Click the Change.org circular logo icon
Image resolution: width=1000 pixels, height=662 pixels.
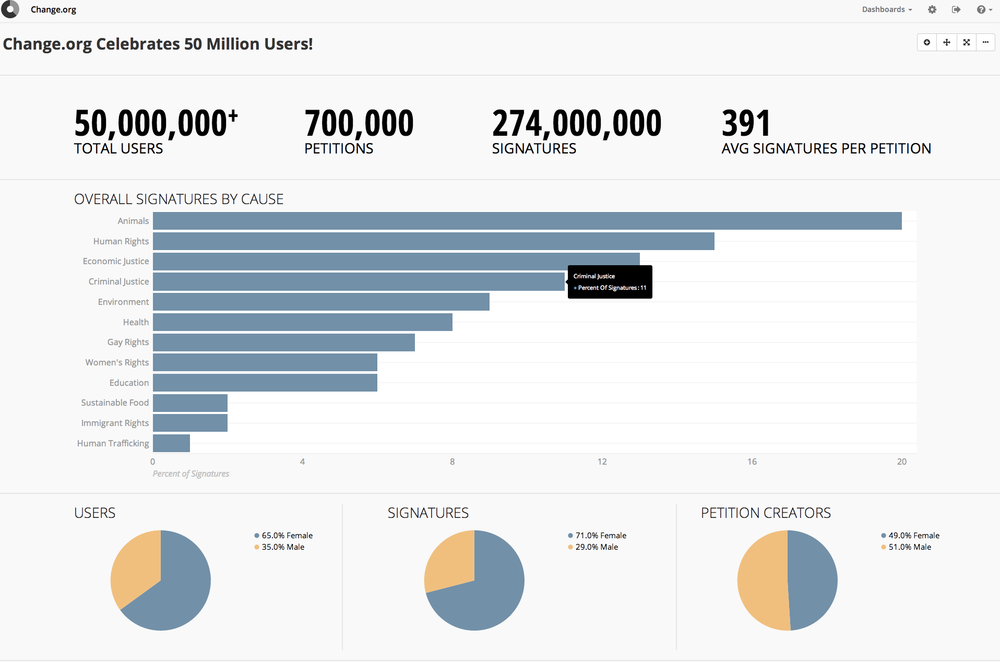[10, 9]
